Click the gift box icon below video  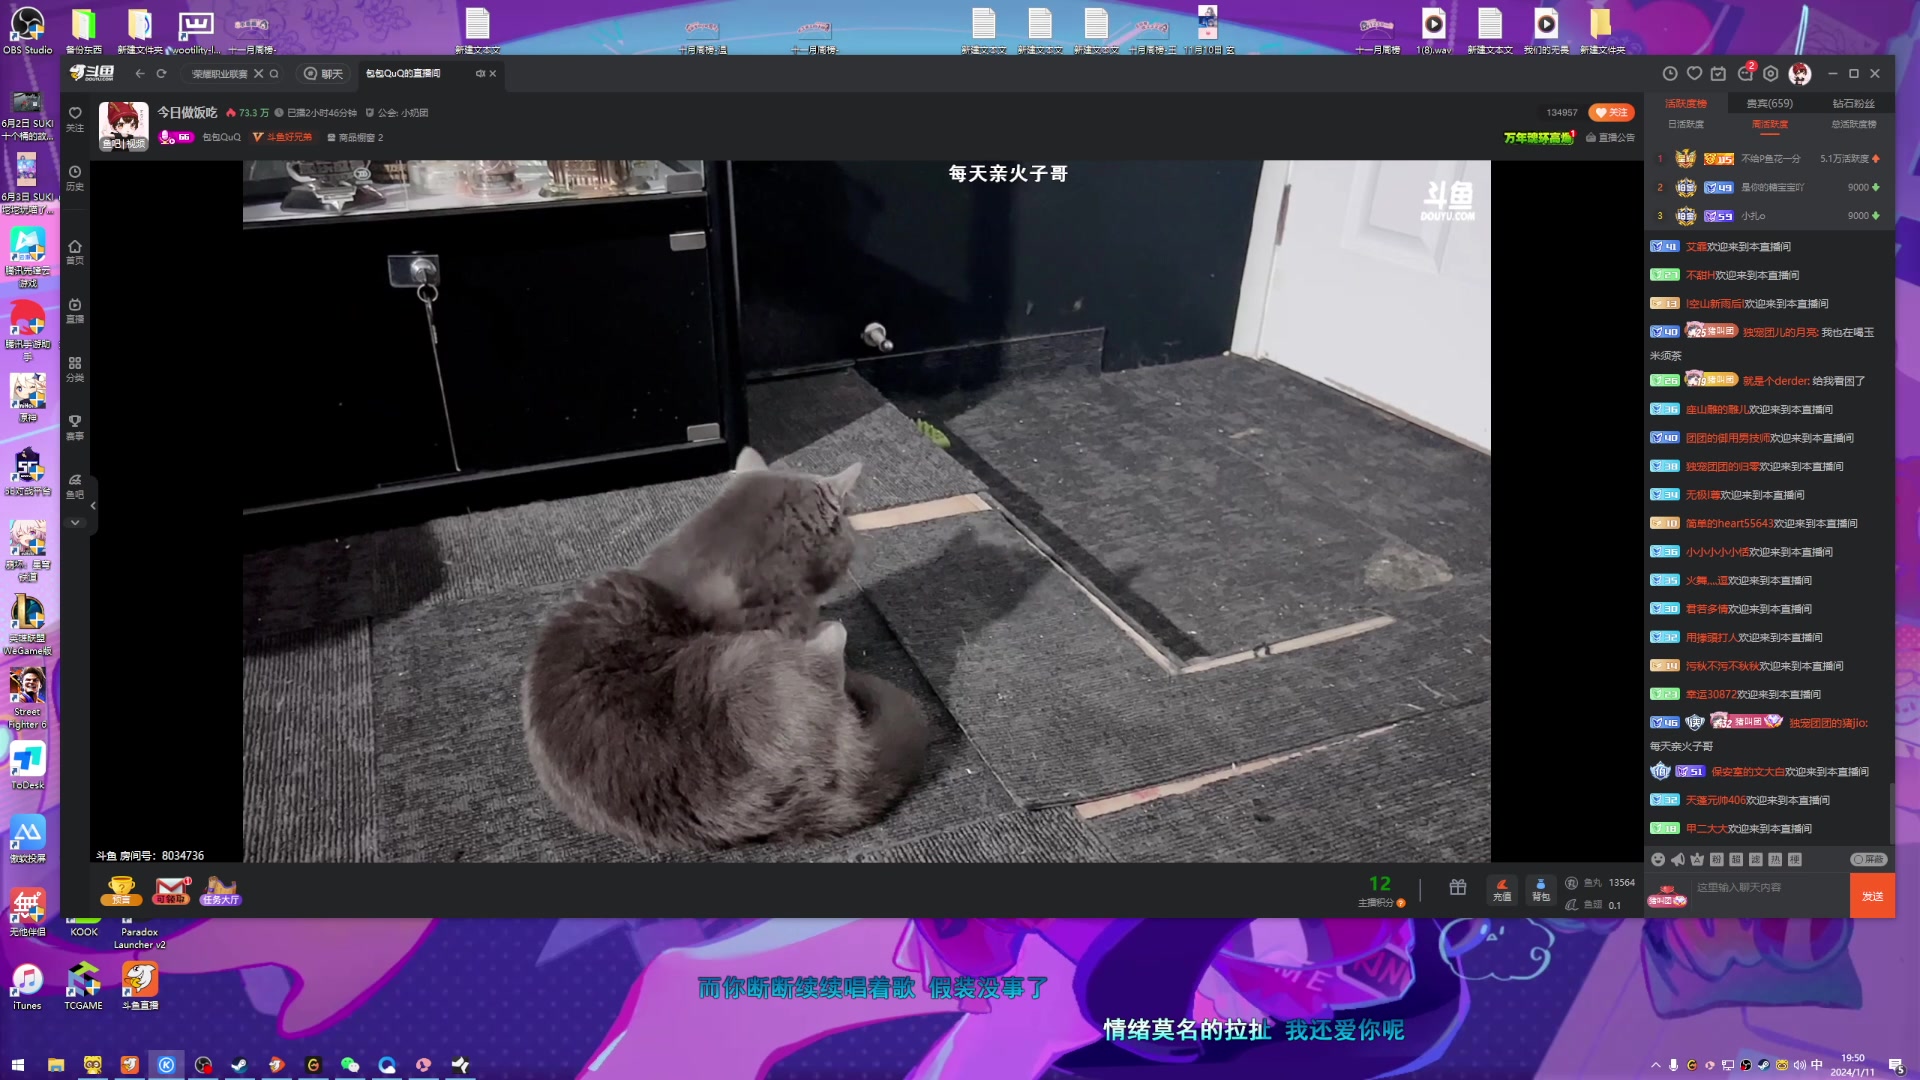(x=1458, y=888)
